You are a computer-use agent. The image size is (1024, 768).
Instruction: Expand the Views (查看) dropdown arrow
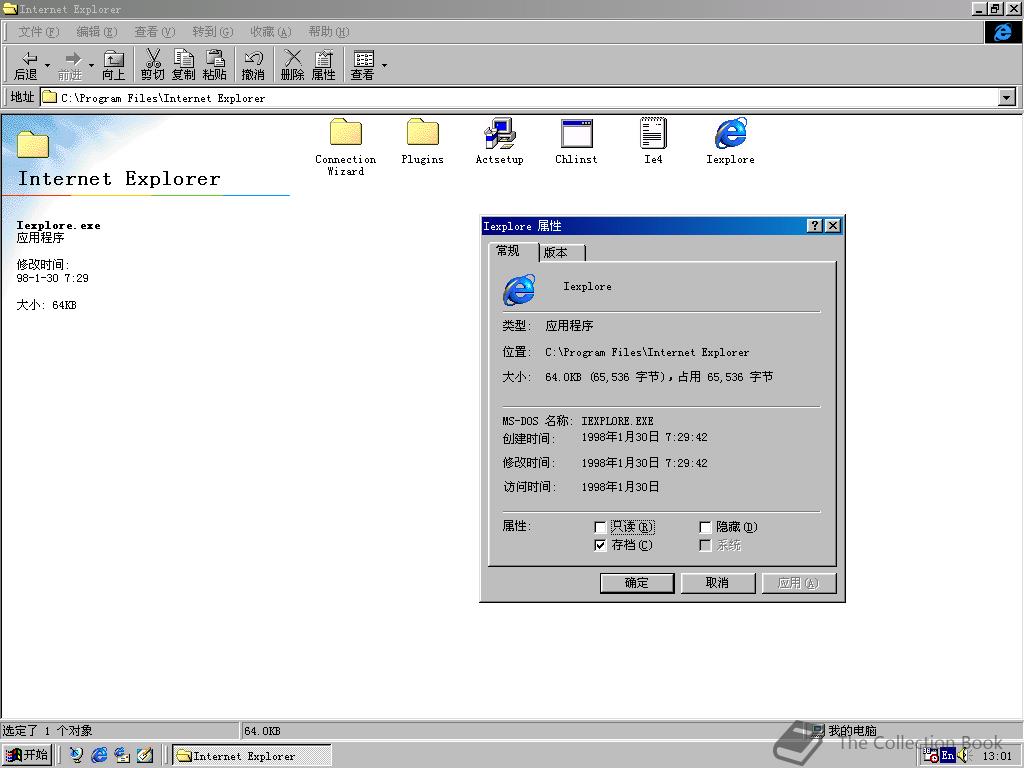coord(384,65)
